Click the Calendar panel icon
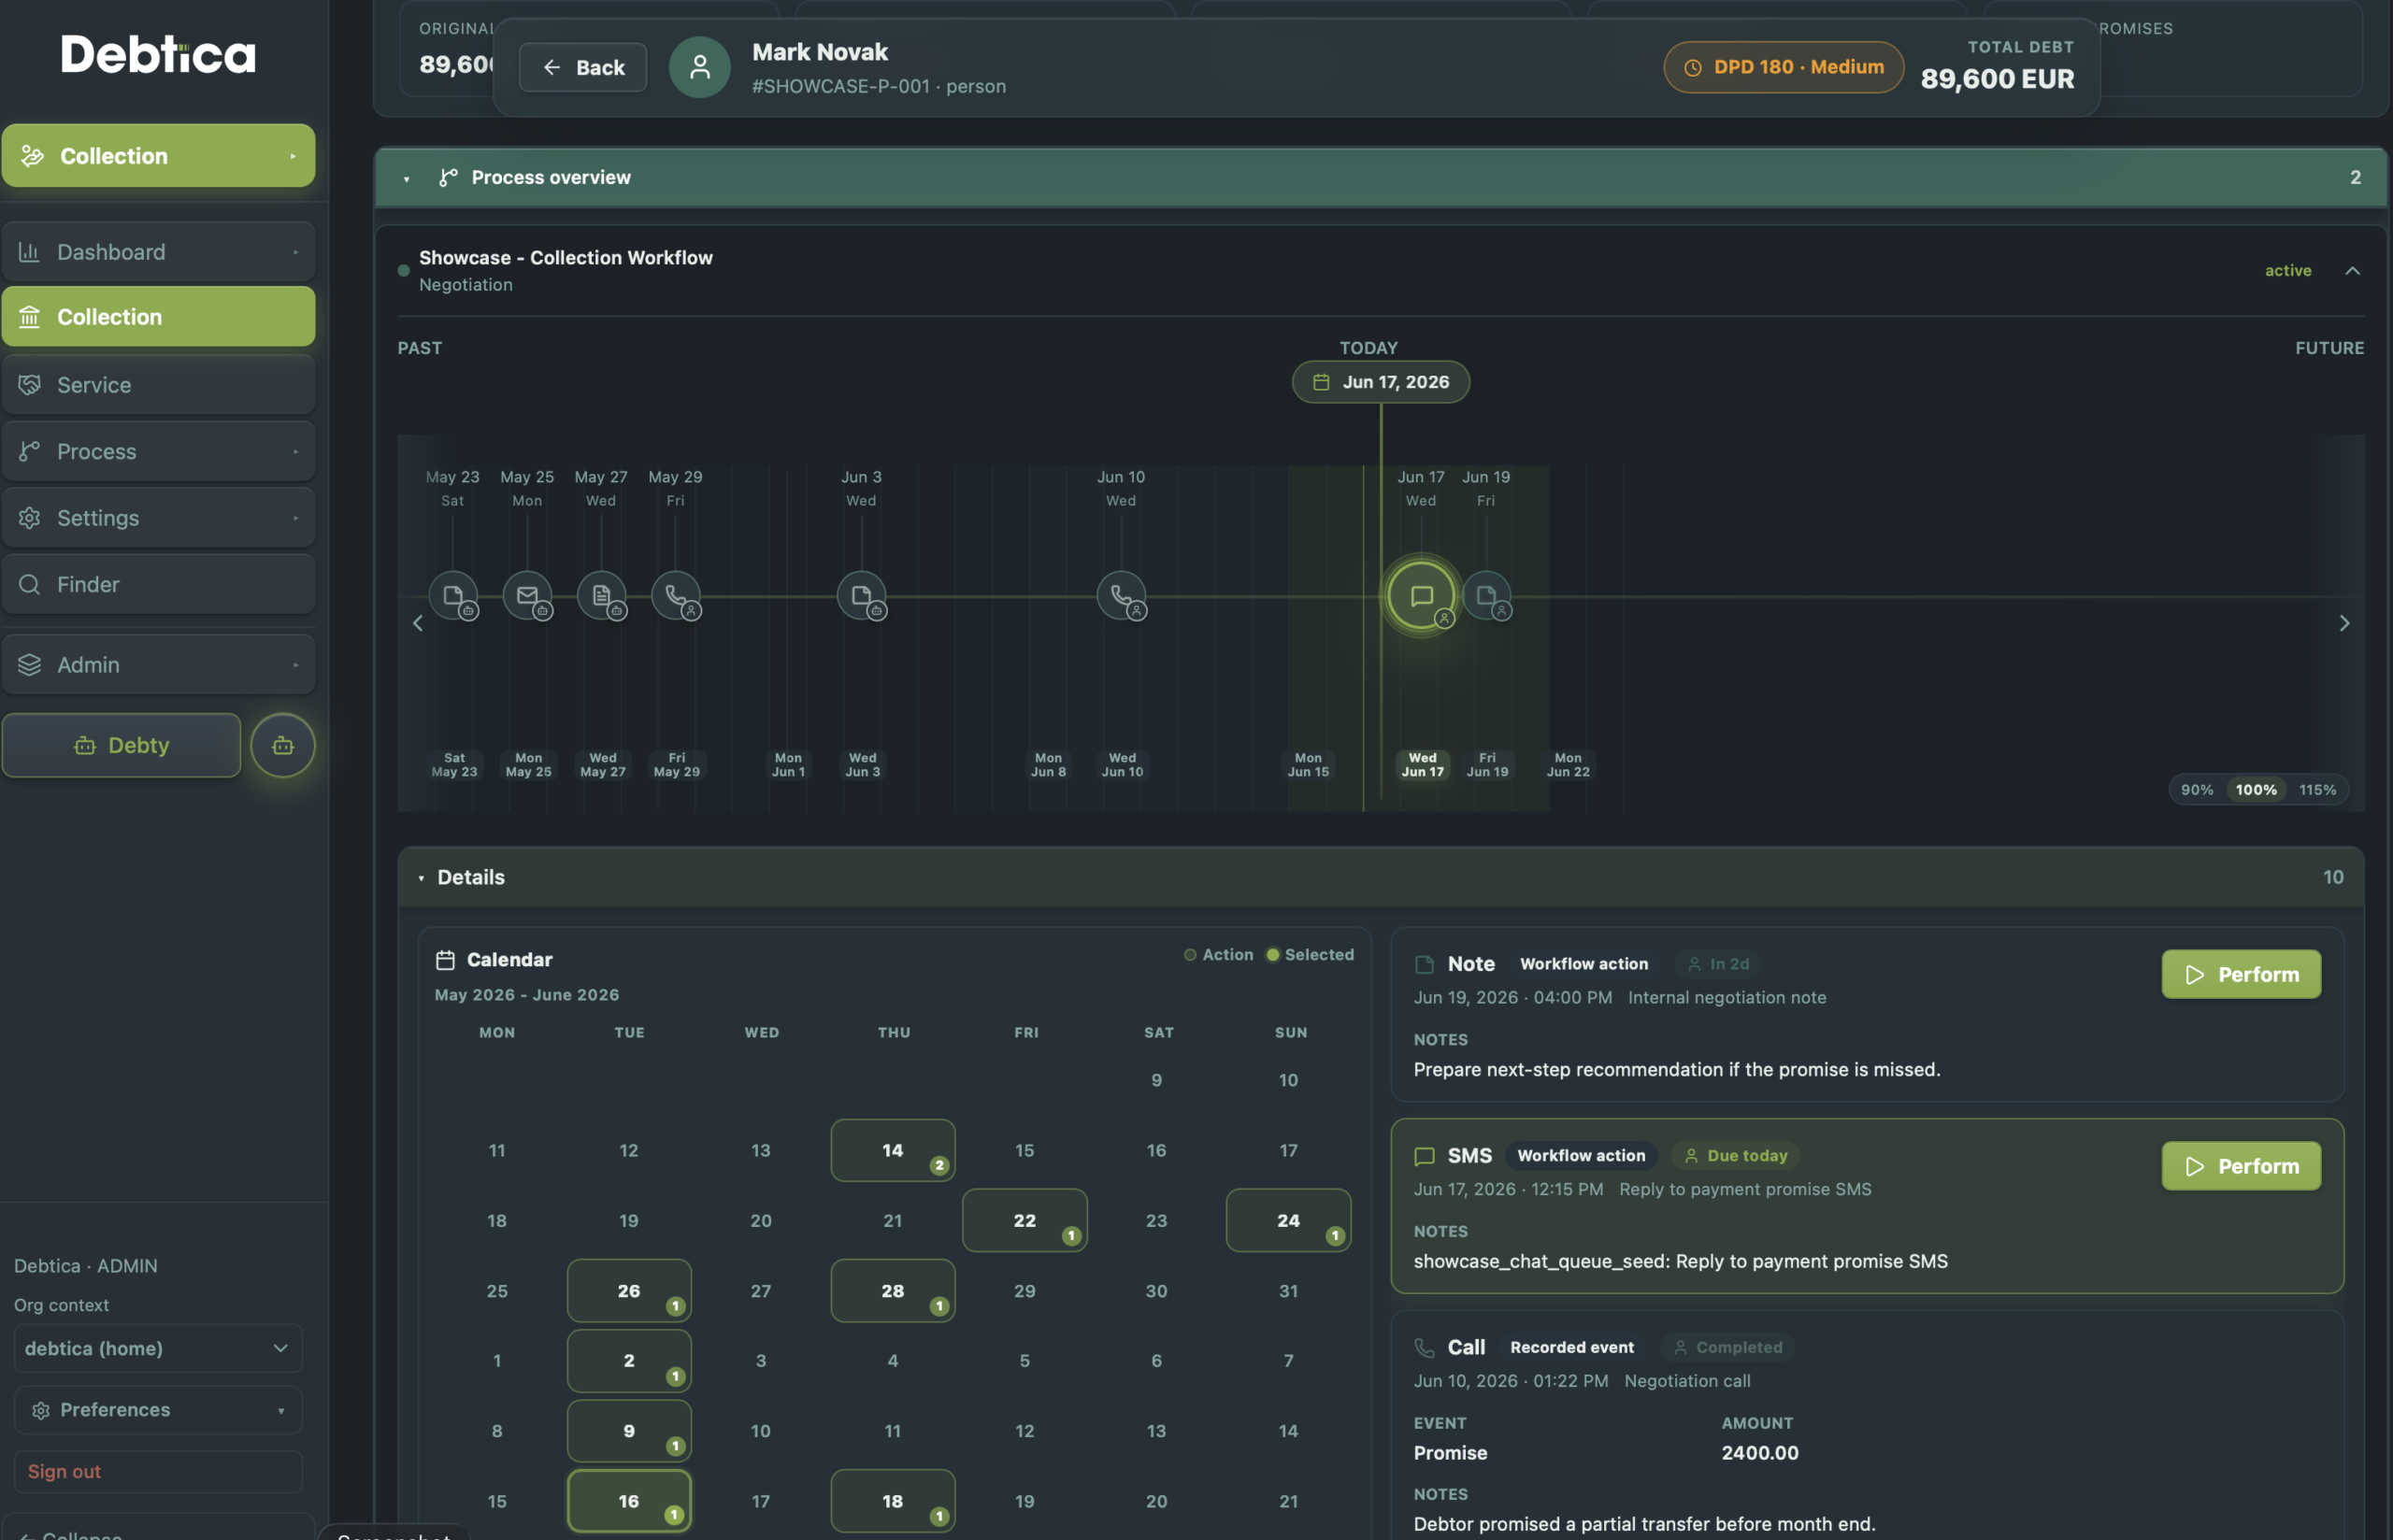The width and height of the screenshot is (2393, 1540). click(446, 960)
